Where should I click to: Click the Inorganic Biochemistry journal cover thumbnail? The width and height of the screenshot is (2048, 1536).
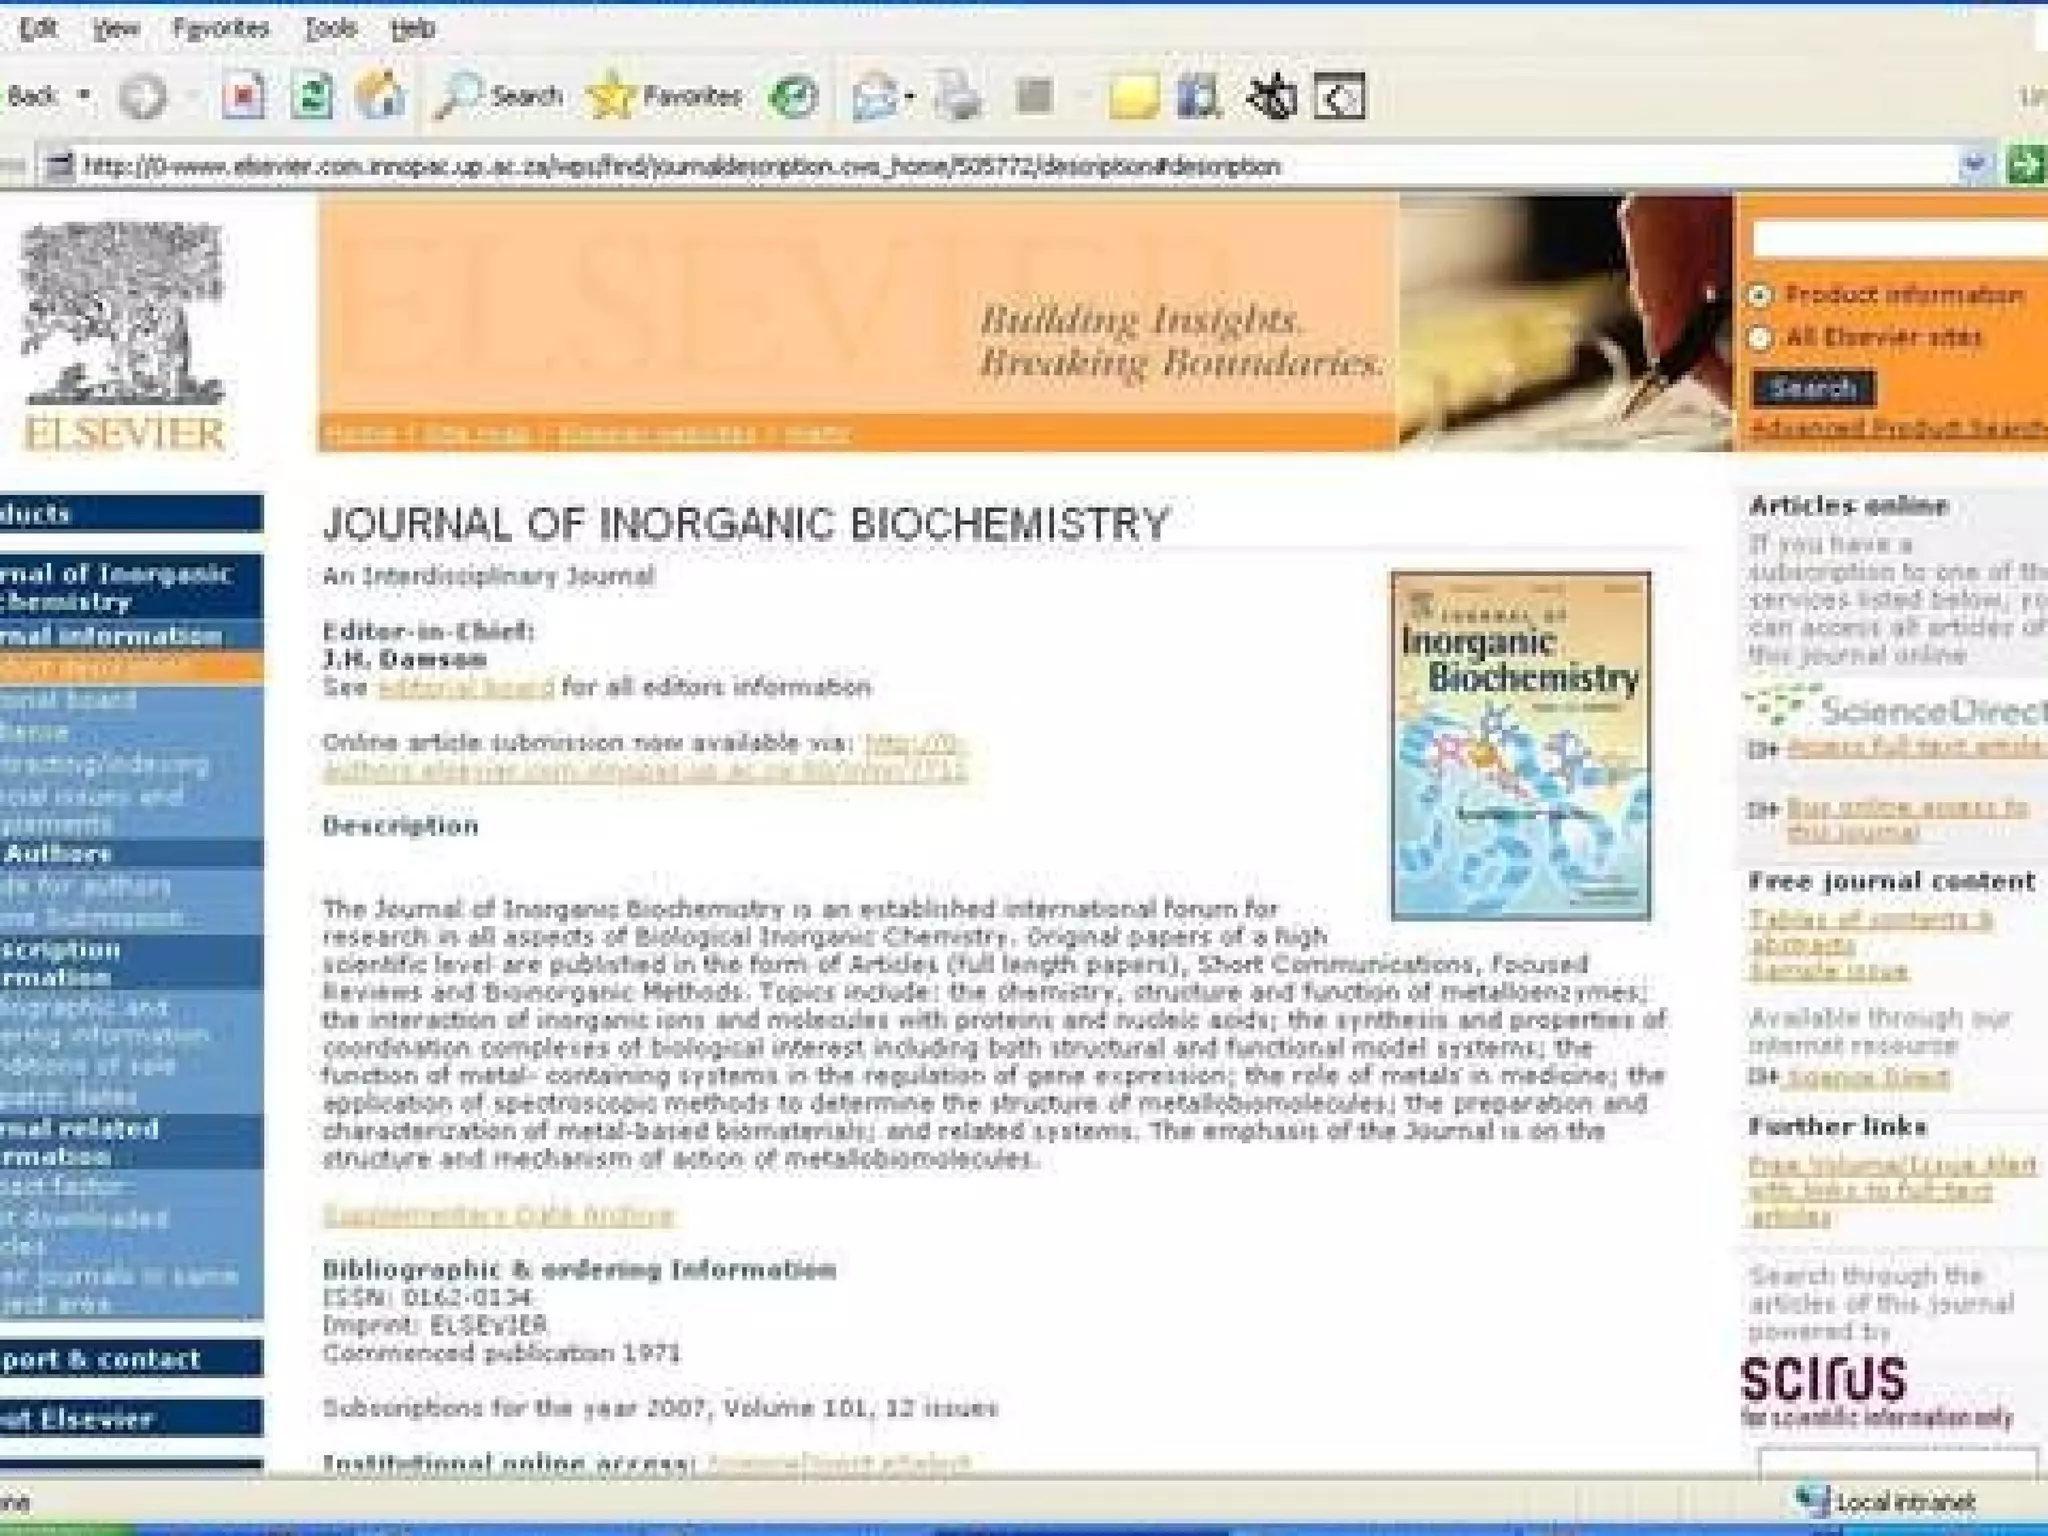tap(1520, 745)
